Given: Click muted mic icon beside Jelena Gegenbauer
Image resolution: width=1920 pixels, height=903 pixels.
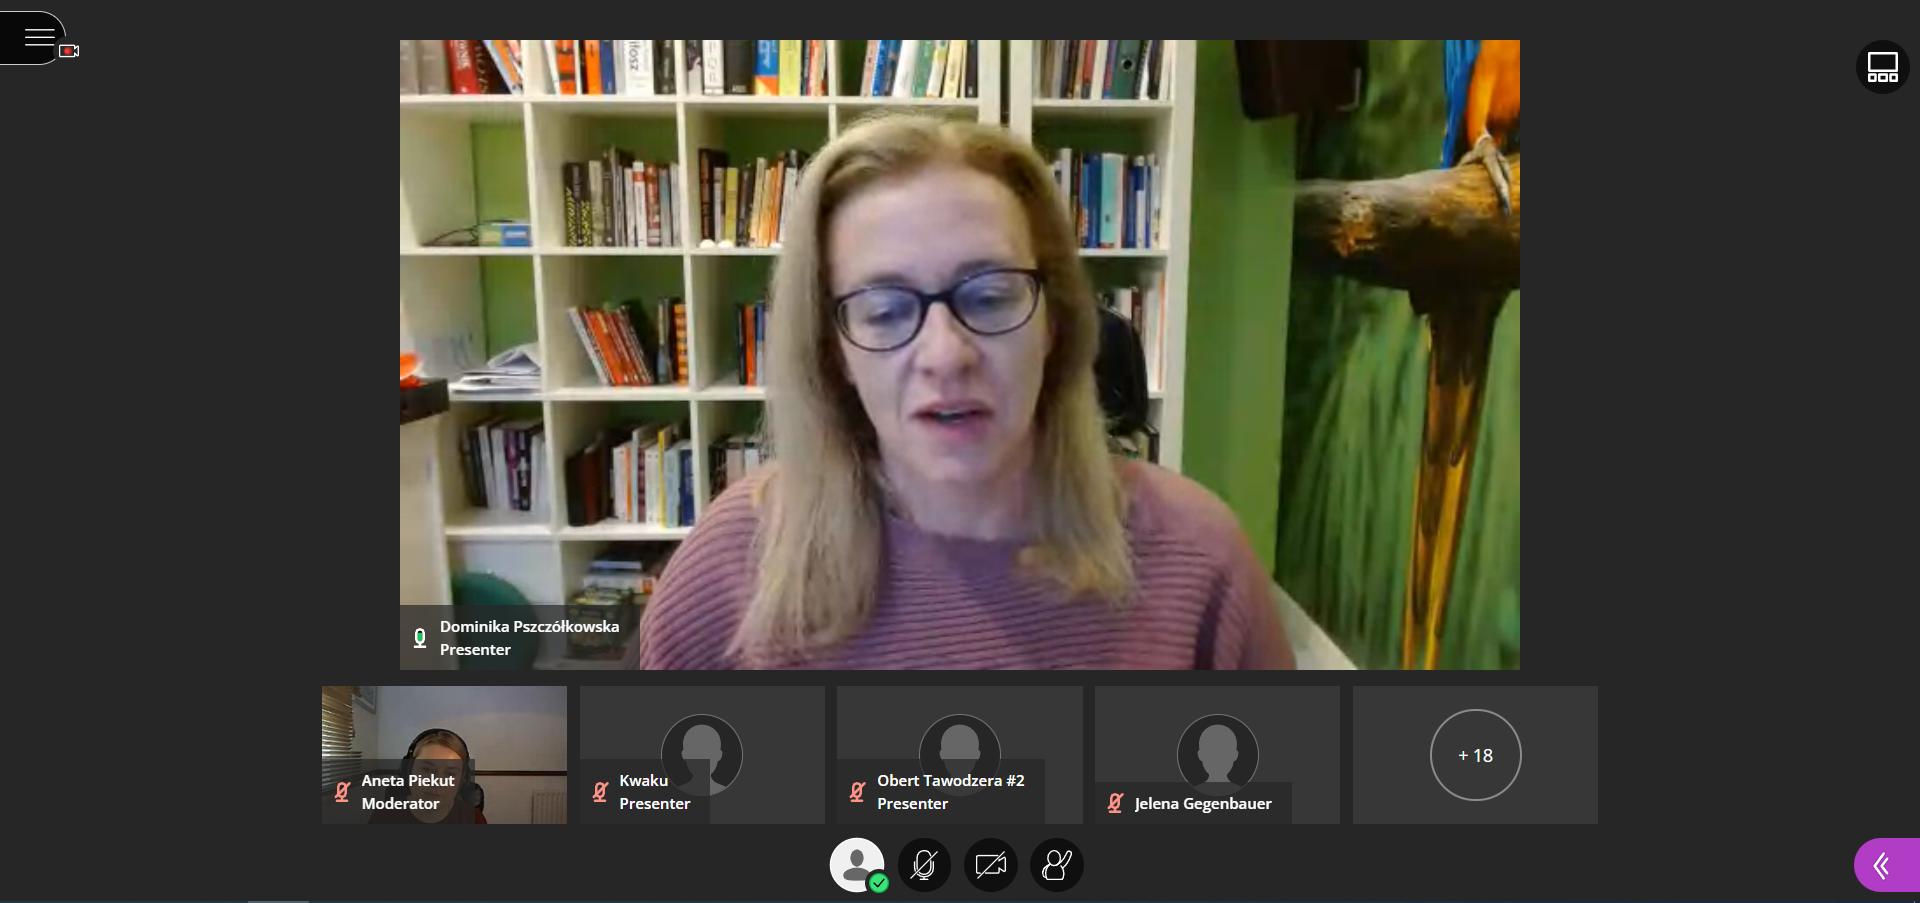Looking at the screenshot, I should pyautogui.click(x=1115, y=803).
